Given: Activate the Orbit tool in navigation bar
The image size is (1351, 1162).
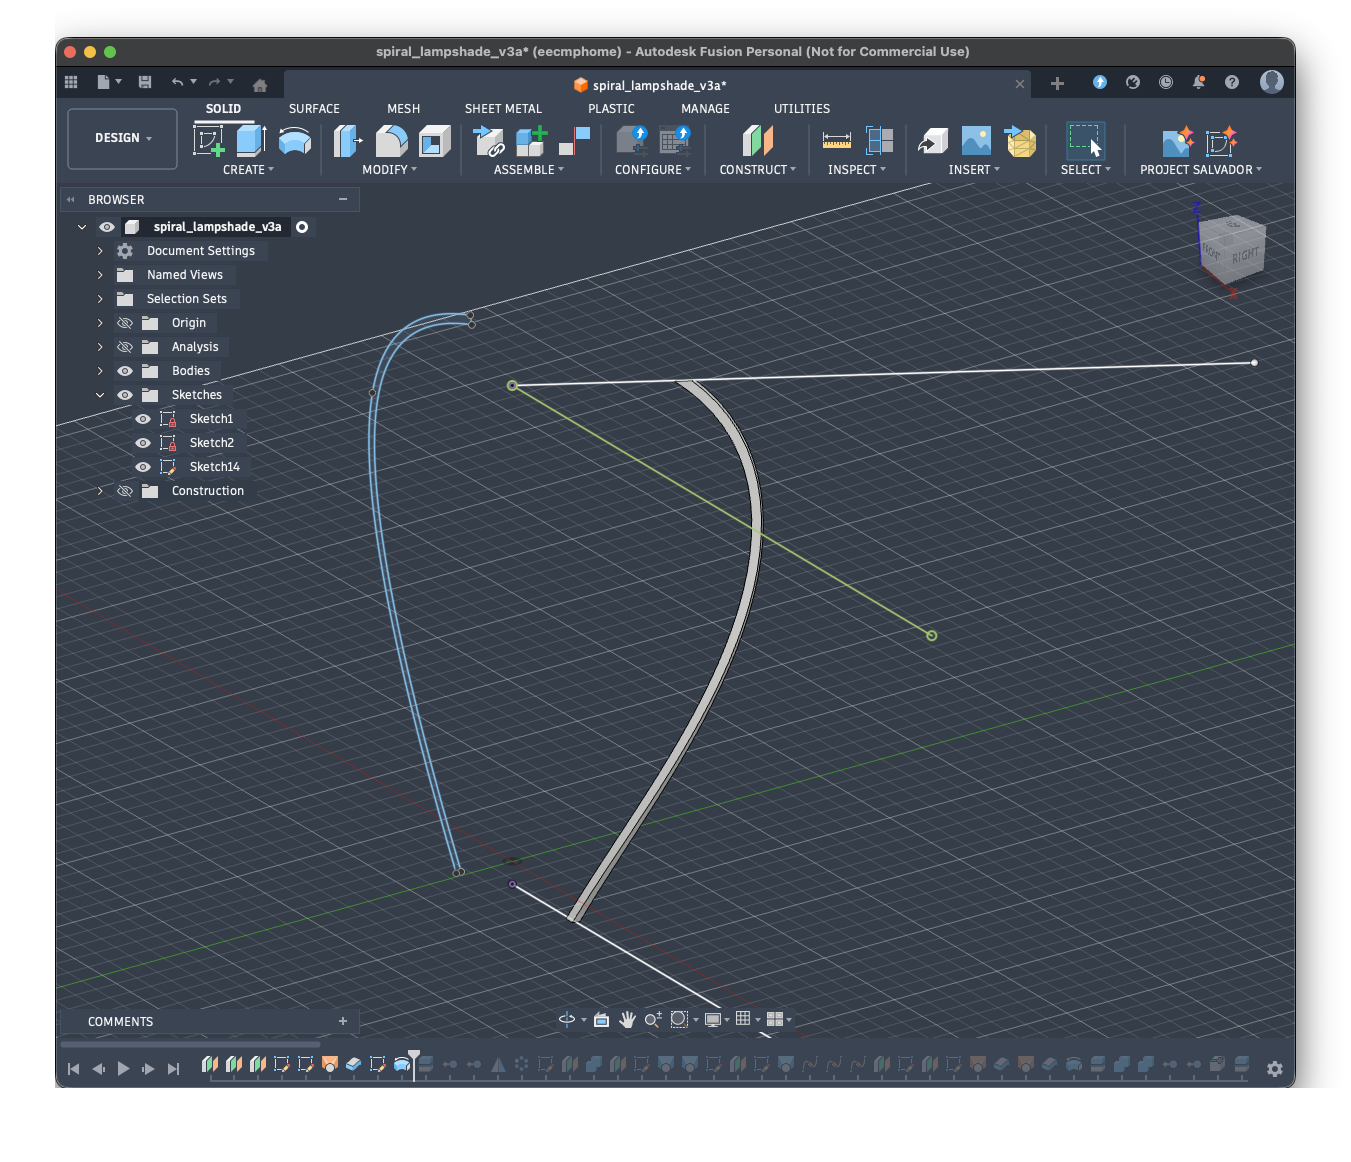Looking at the screenshot, I should coord(565,1019).
